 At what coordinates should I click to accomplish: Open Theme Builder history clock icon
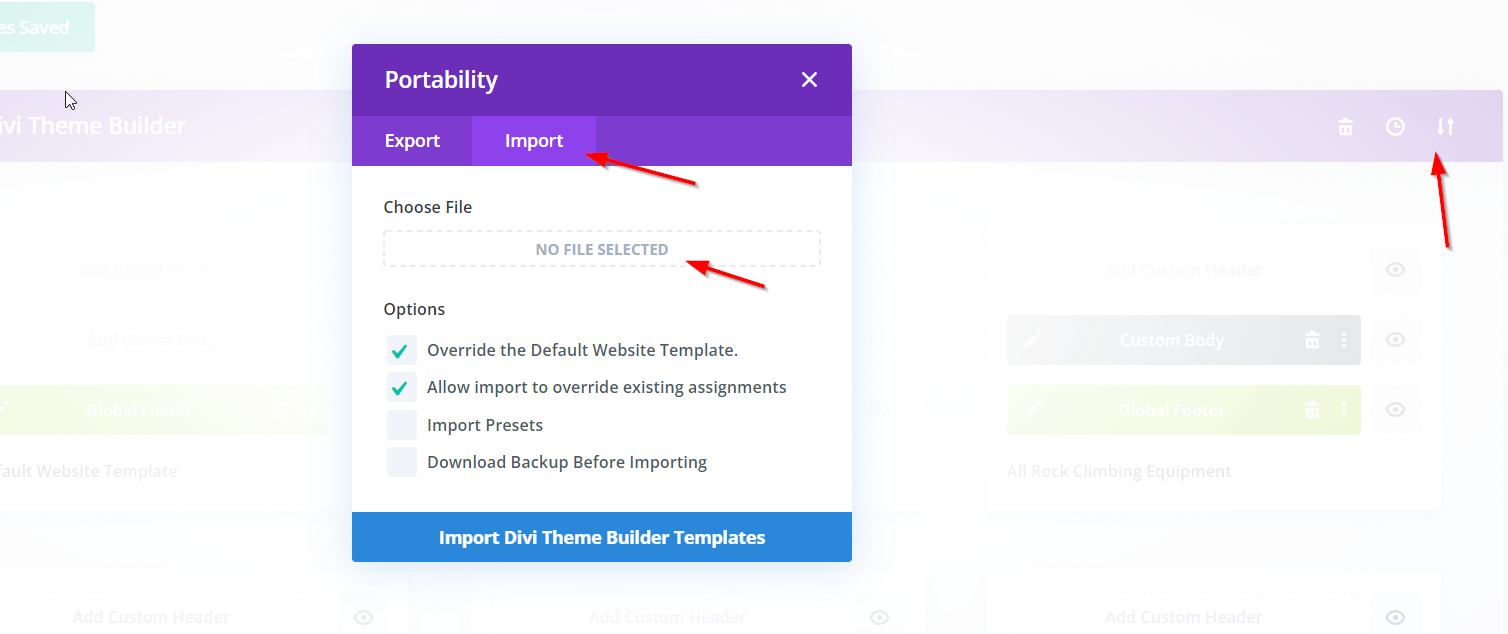tap(1395, 127)
